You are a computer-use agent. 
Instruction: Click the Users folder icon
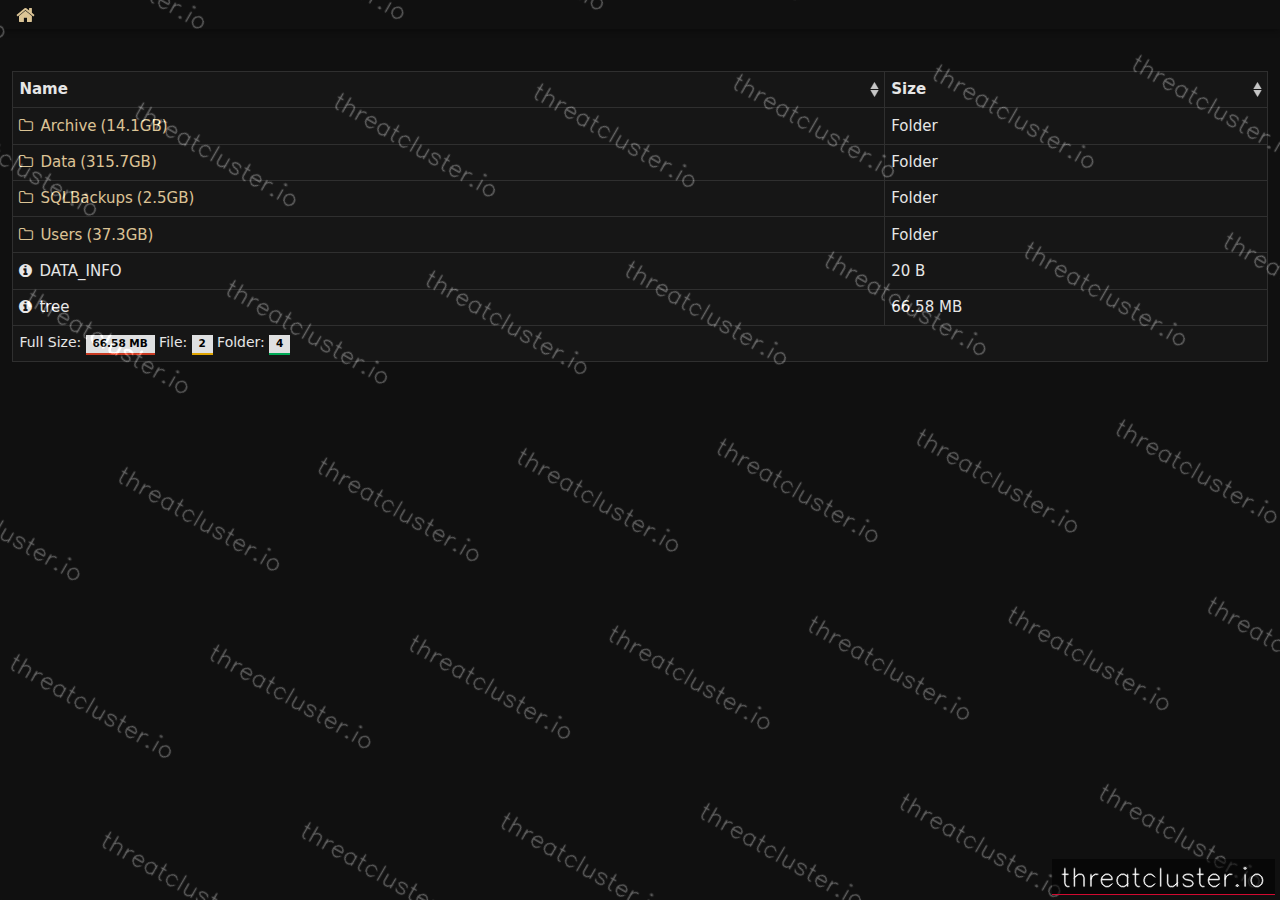(26, 235)
